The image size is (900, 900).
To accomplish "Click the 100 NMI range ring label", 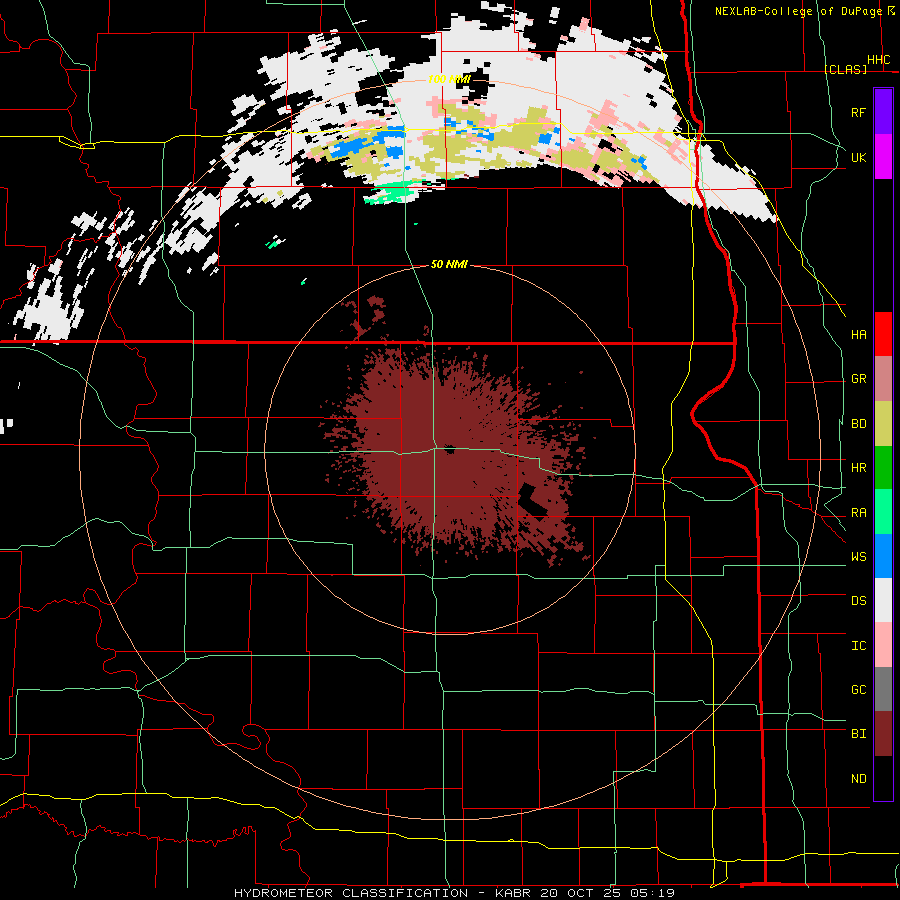I will tap(449, 79).
